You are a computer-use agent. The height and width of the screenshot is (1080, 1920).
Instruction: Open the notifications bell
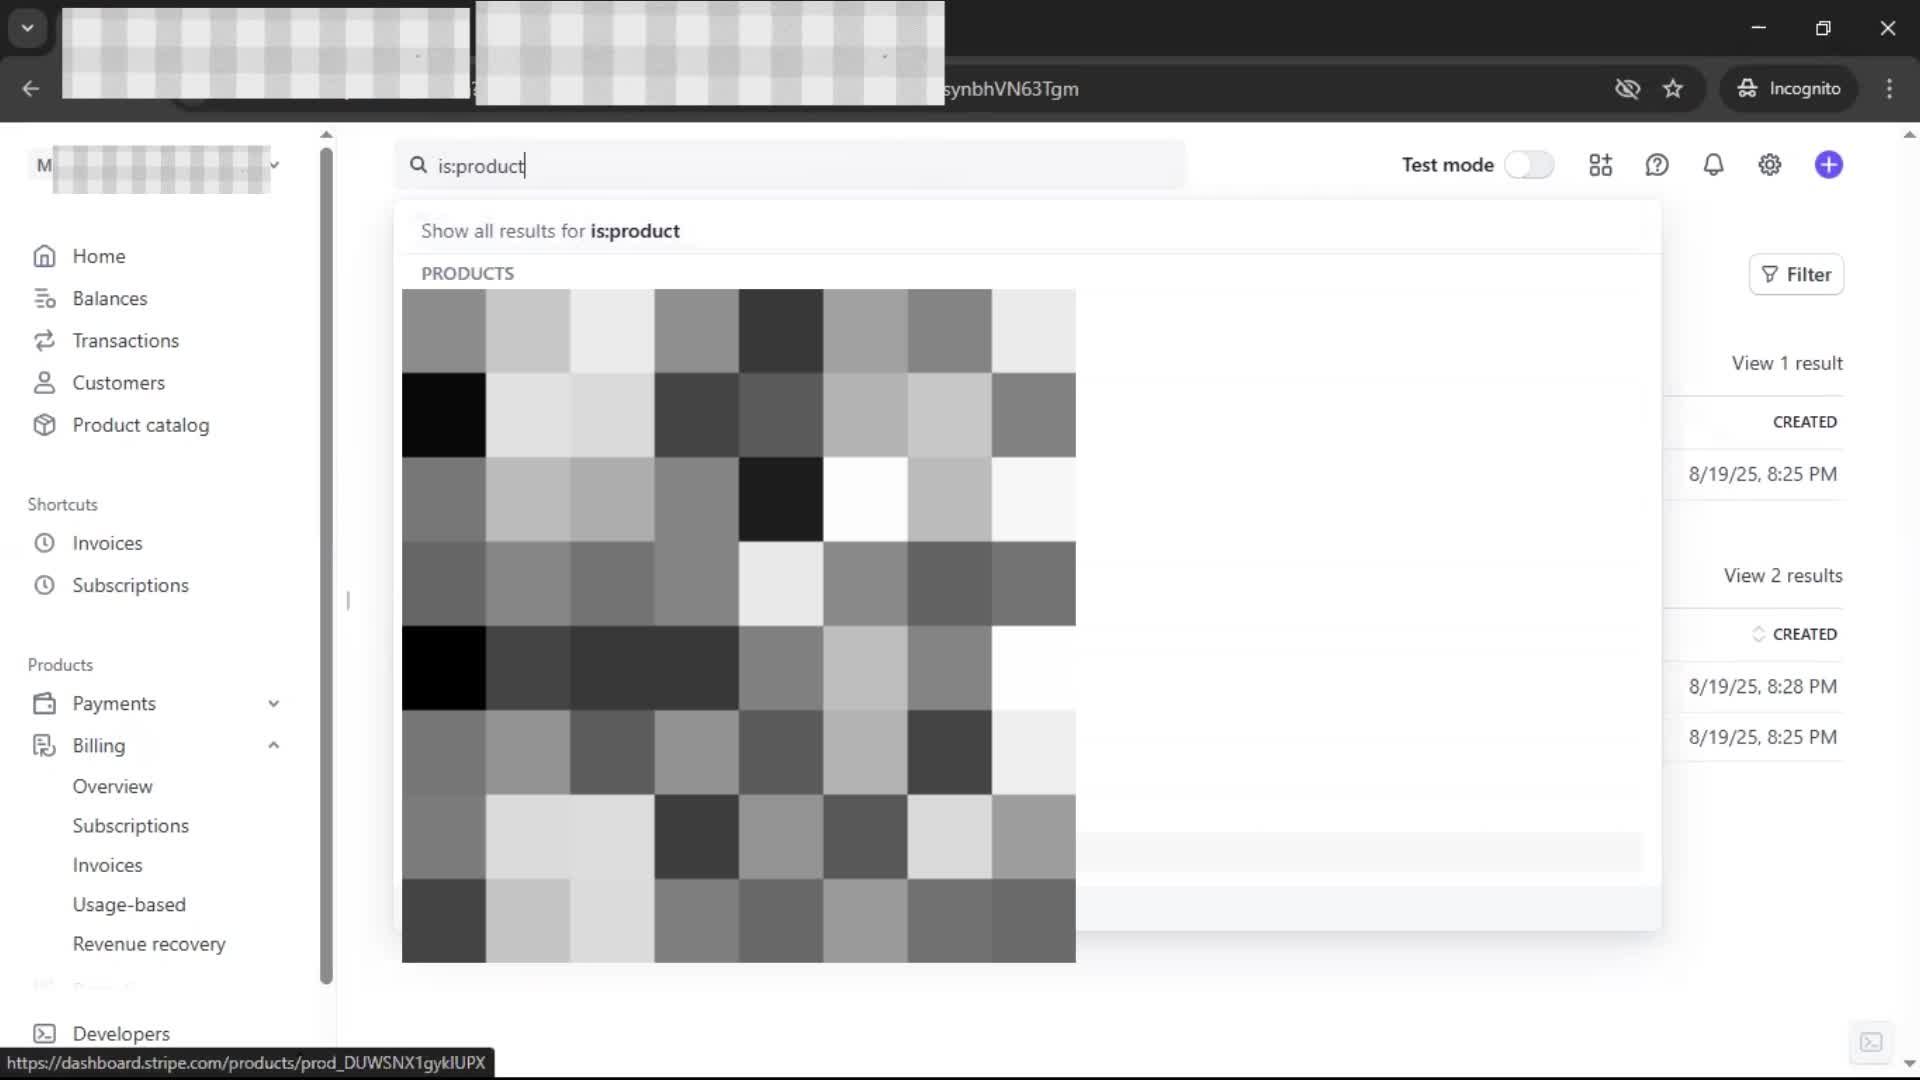[x=1713, y=165]
